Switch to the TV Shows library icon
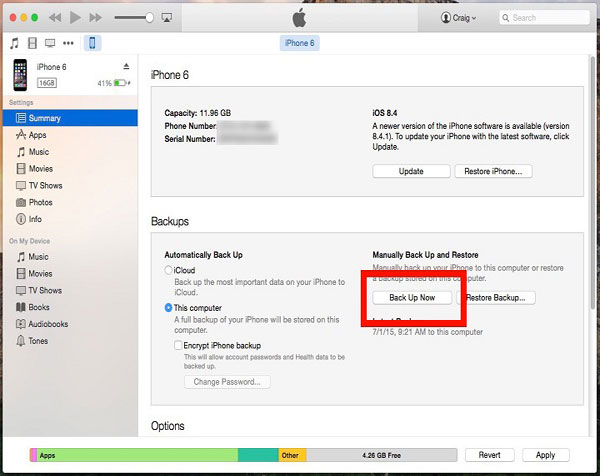600x476 pixels. point(50,43)
